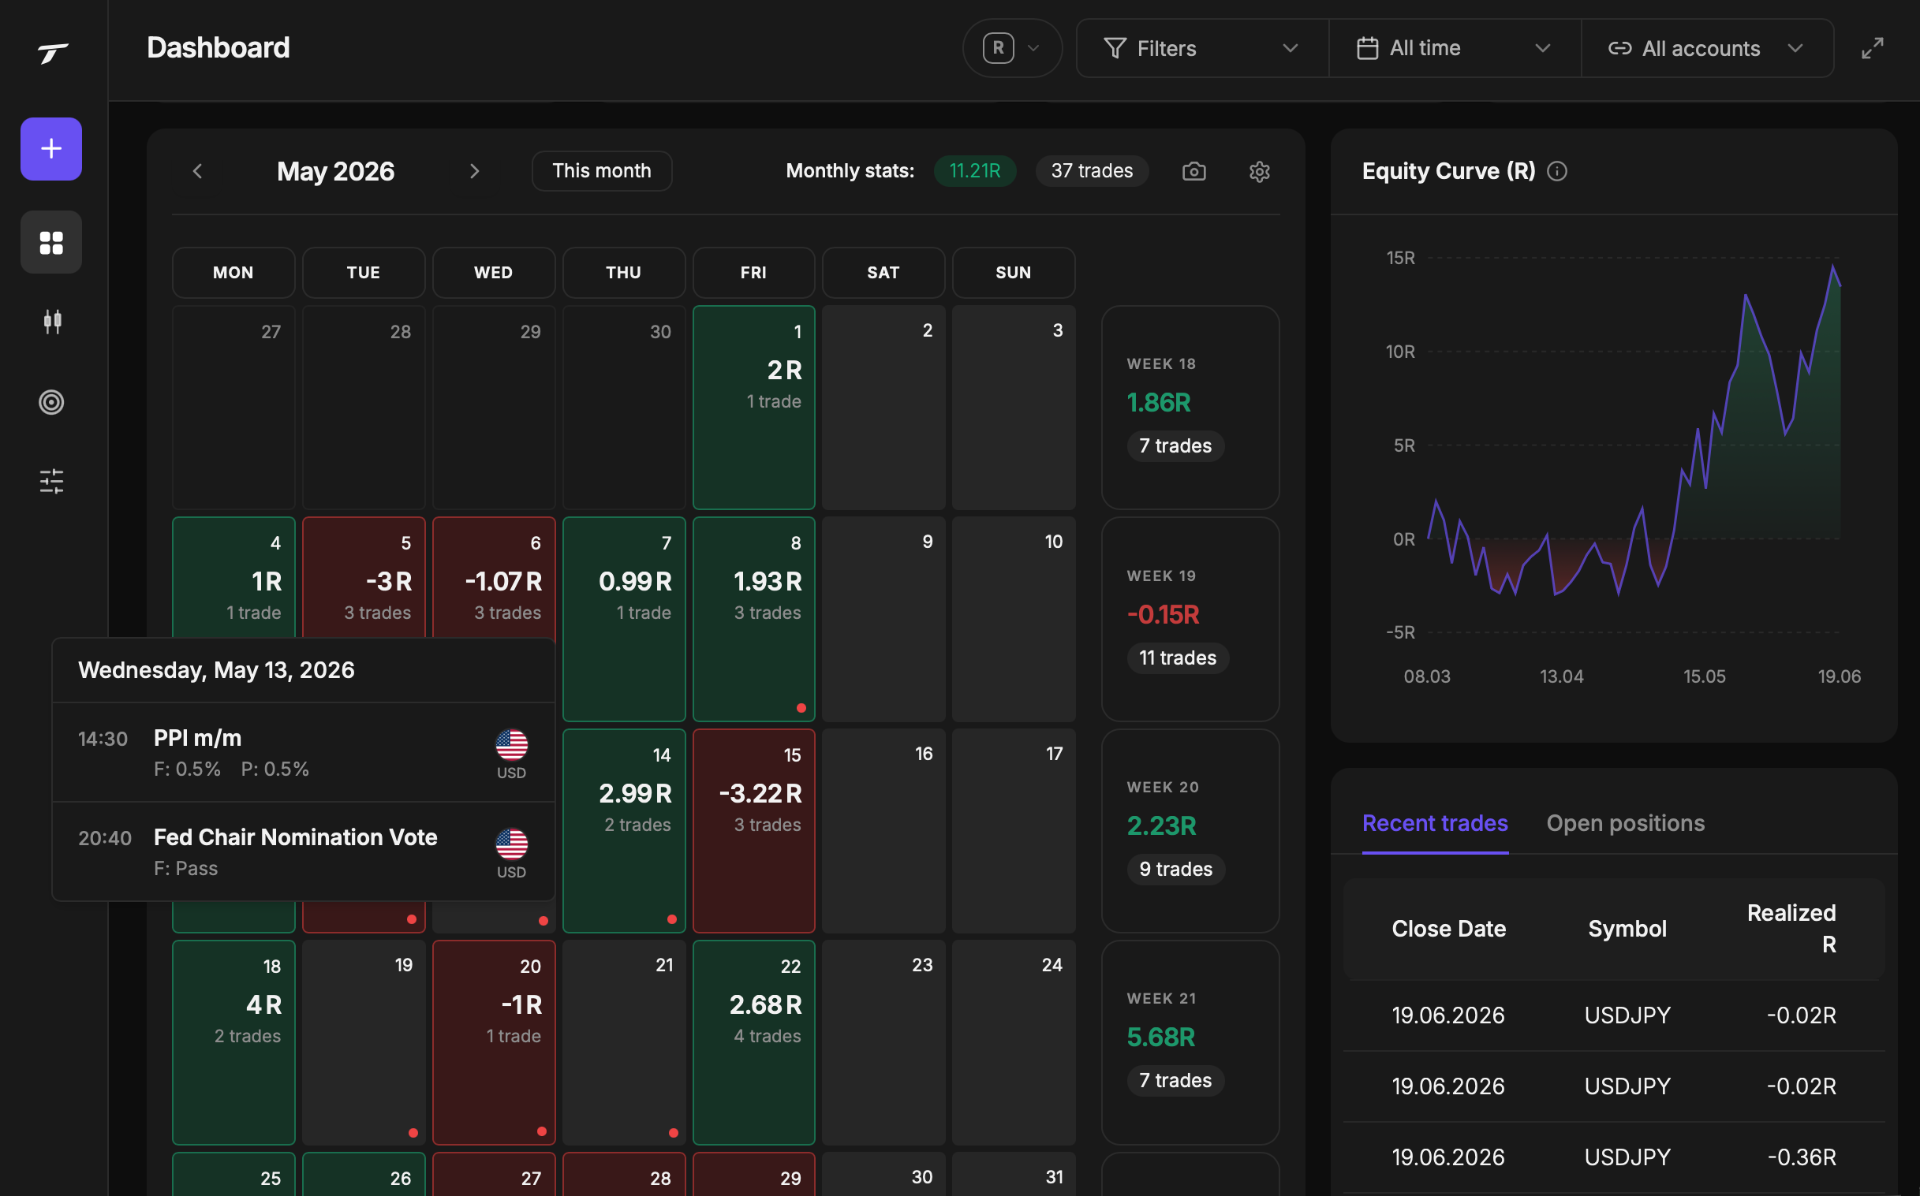Select the Recent trades tab
This screenshot has width=1920, height=1196.
[1435, 823]
